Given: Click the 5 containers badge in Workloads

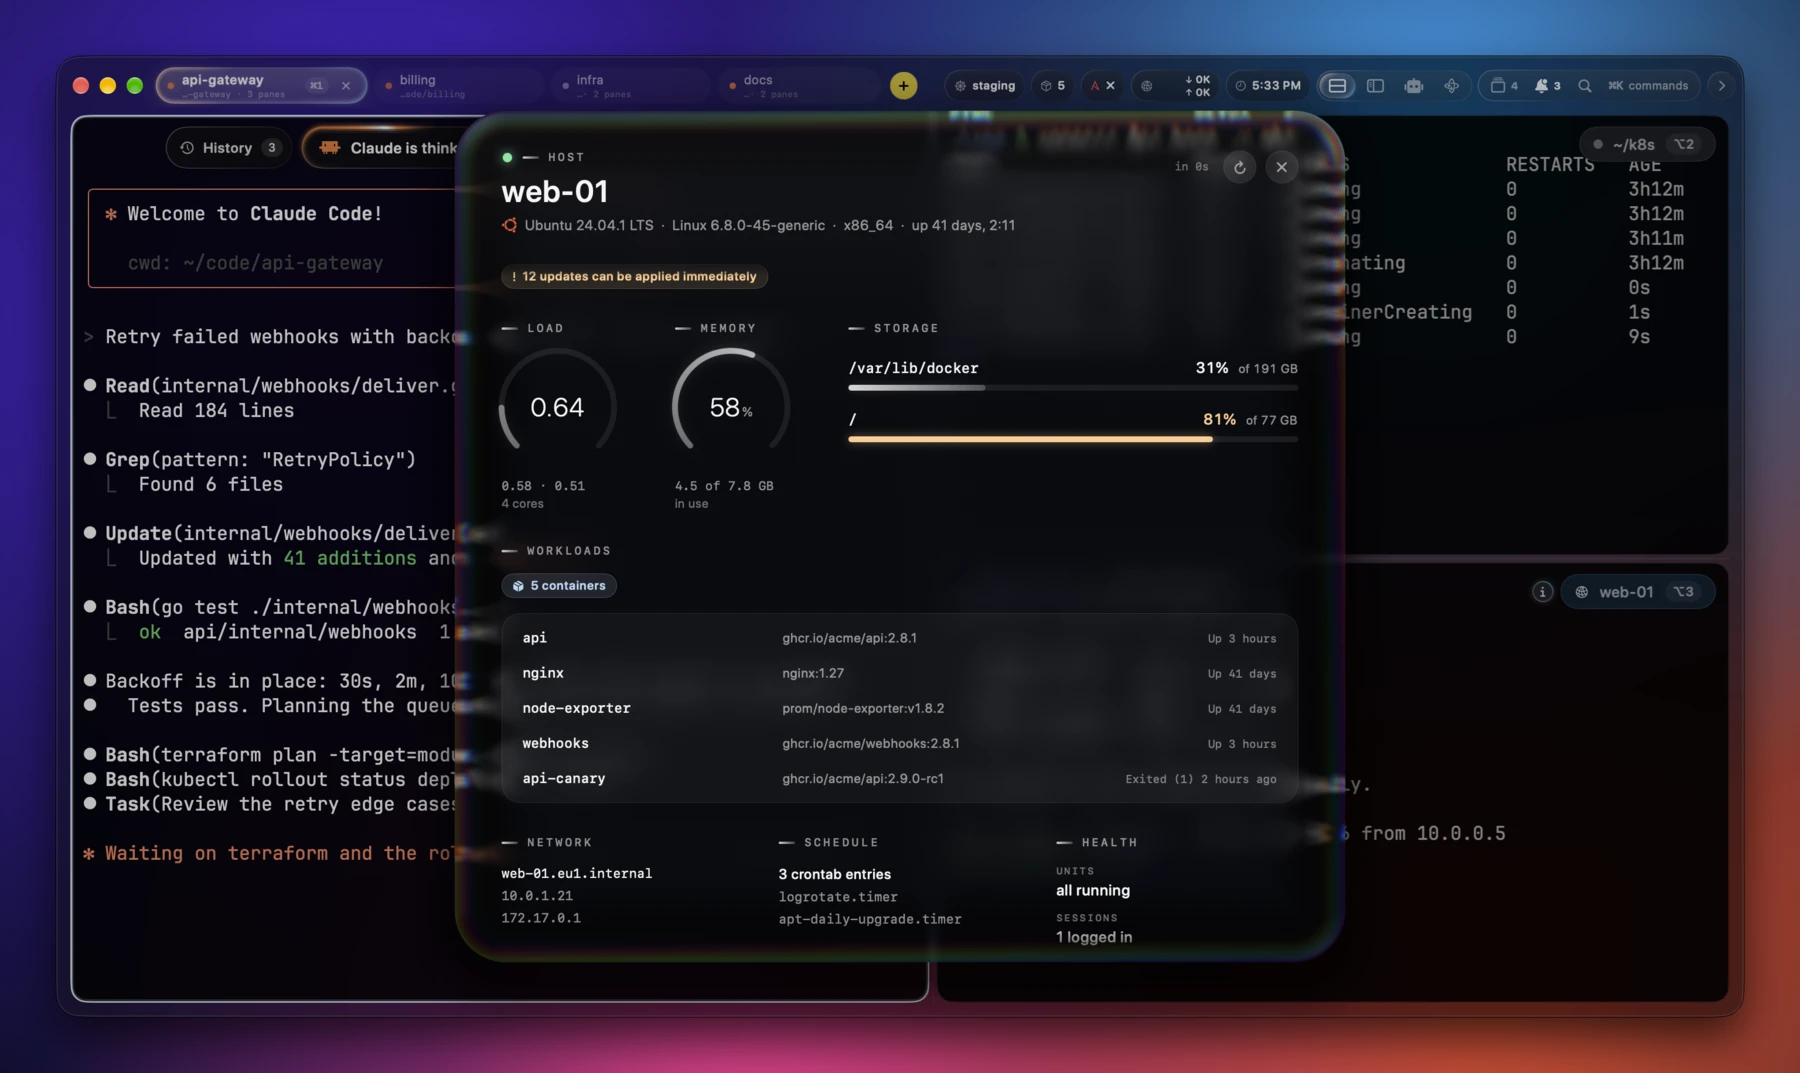Looking at the screenshot, I should point(559,586).
